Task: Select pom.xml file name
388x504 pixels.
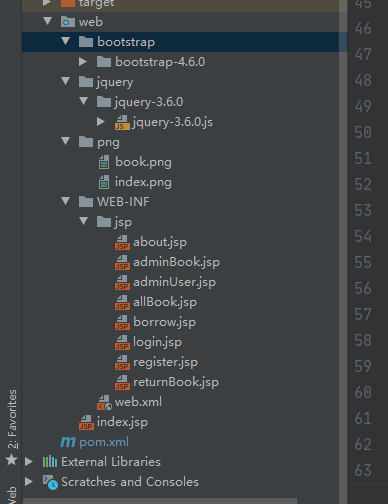Action: tap(104, 442)
